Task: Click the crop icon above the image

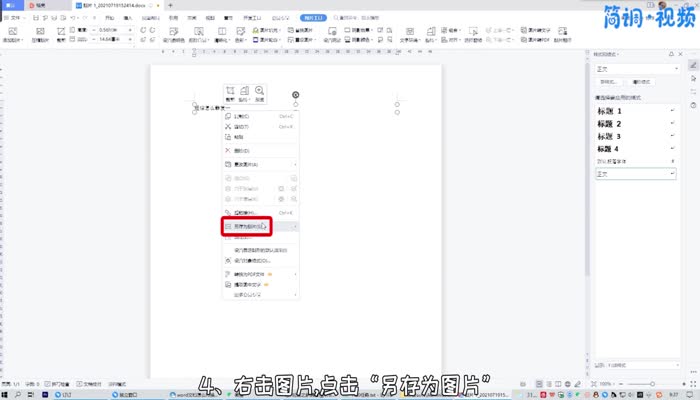Action: click(x=230, y=91)
